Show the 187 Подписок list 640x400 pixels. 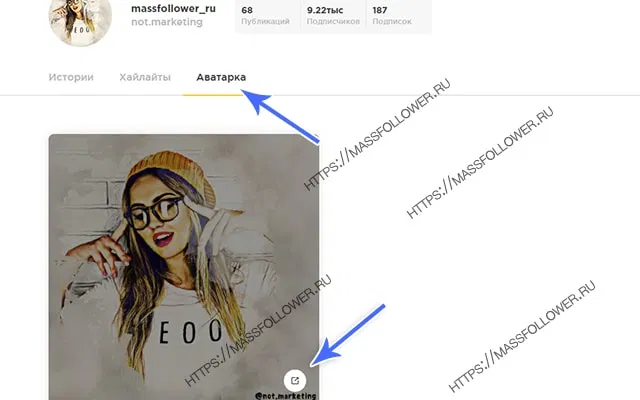392,16
